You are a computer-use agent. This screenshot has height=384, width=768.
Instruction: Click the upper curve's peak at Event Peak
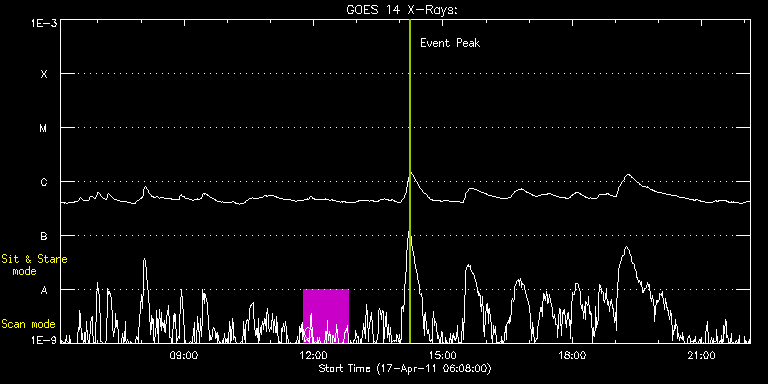click(411, 172)
